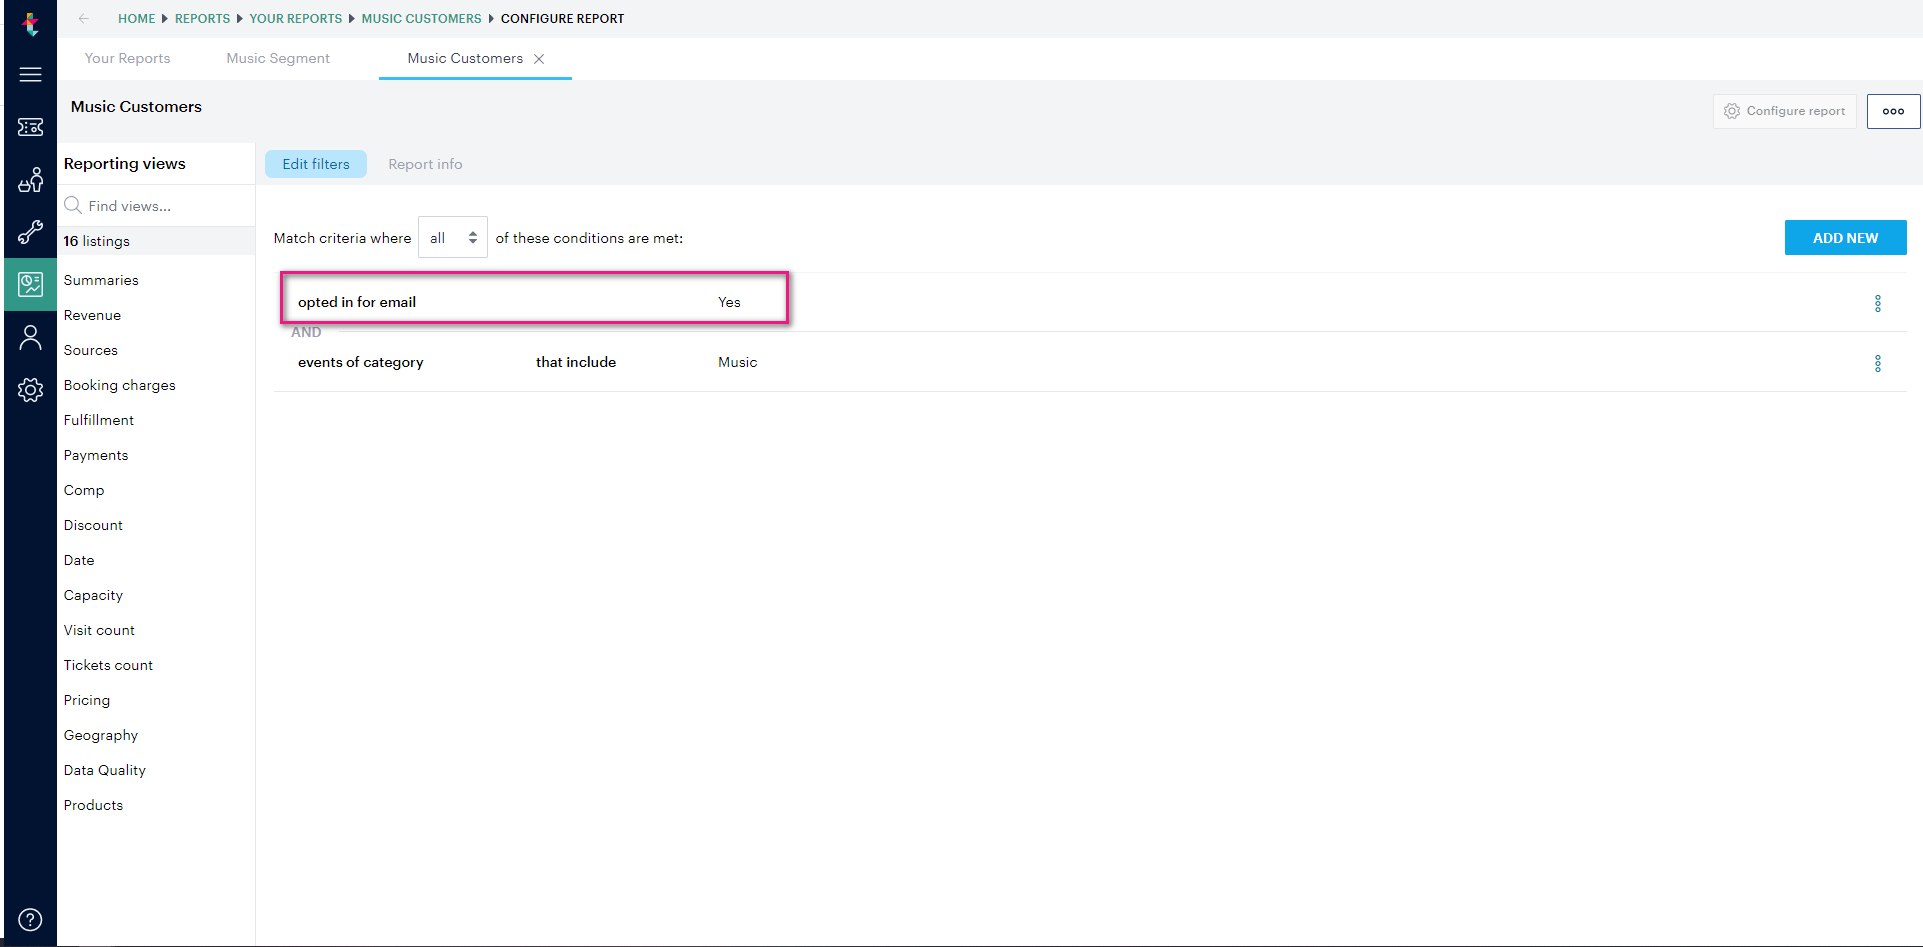
Task: Open options for the opted-in email filter
Action: 1877,303
